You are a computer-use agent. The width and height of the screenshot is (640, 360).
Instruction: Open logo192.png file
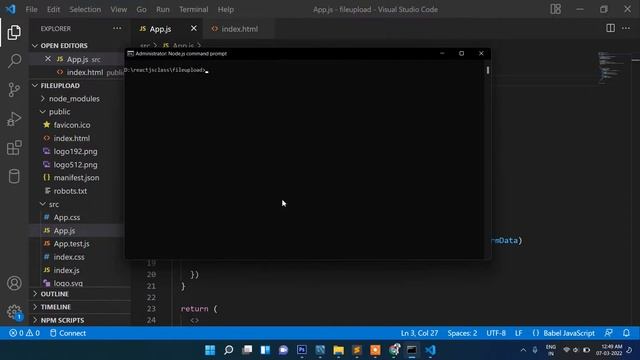pyautogui.click(x=76, y=151)
